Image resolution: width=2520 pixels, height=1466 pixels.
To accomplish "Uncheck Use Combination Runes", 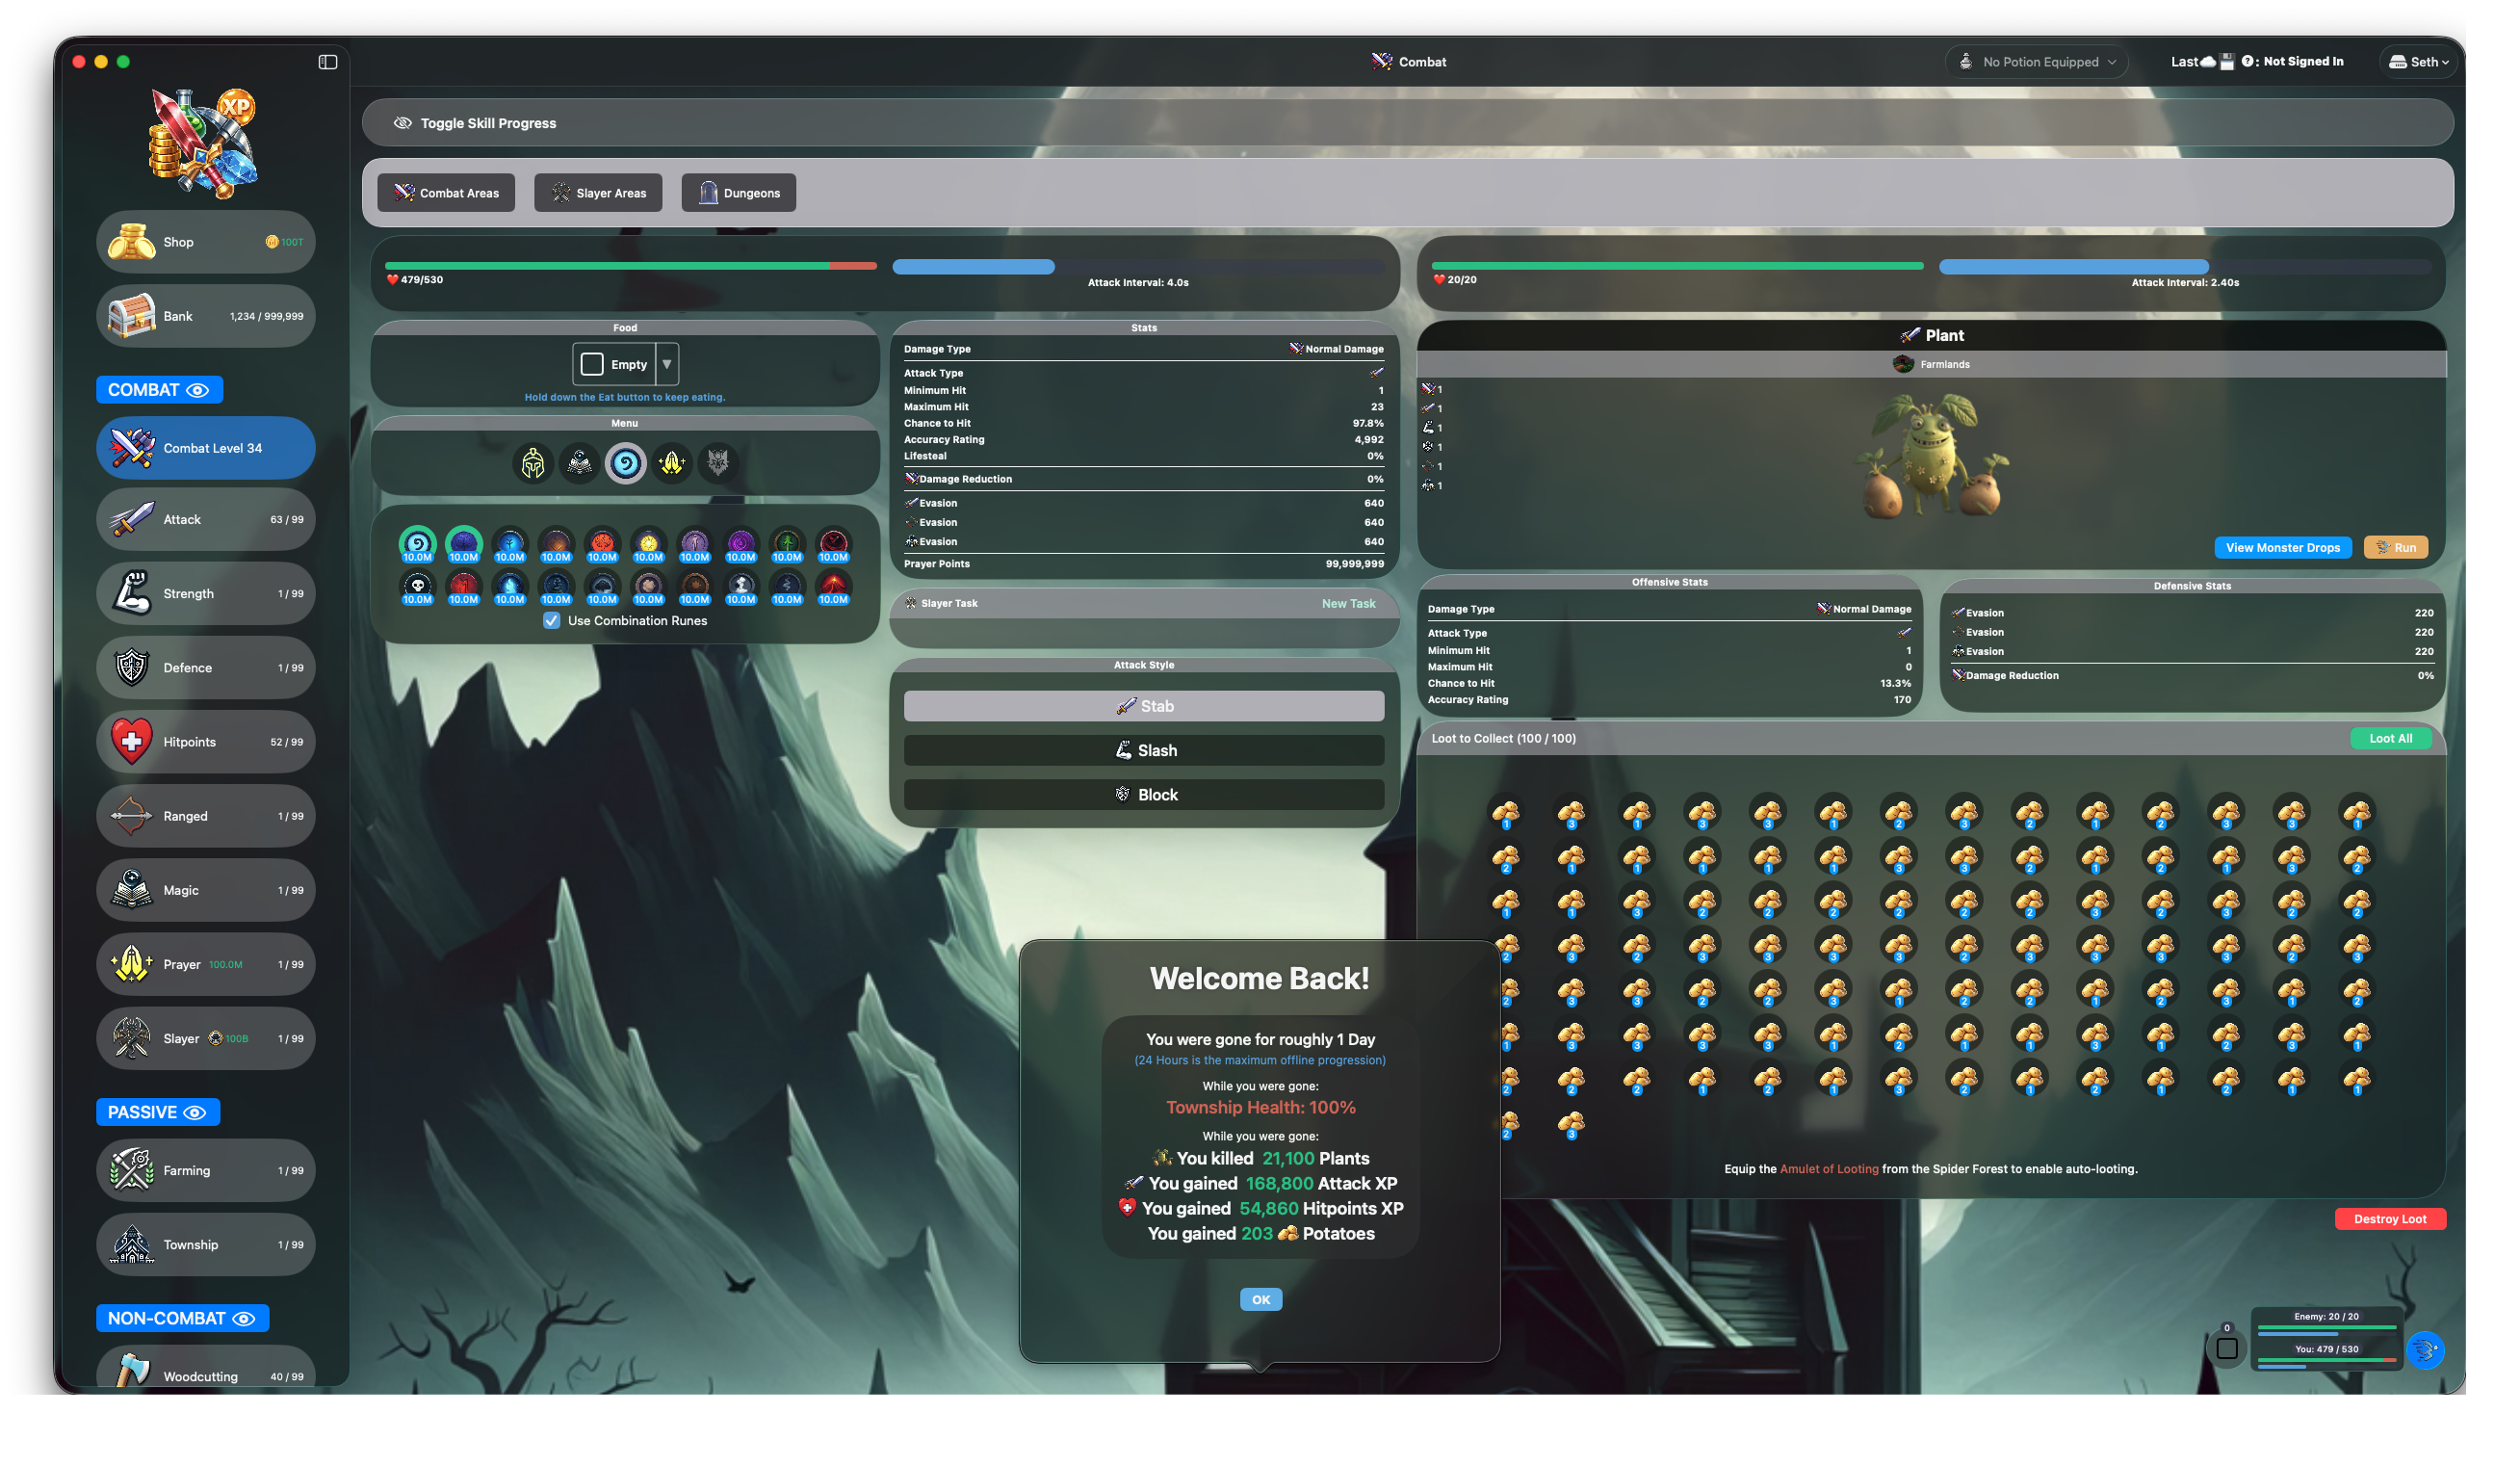I will click(552, 620).
